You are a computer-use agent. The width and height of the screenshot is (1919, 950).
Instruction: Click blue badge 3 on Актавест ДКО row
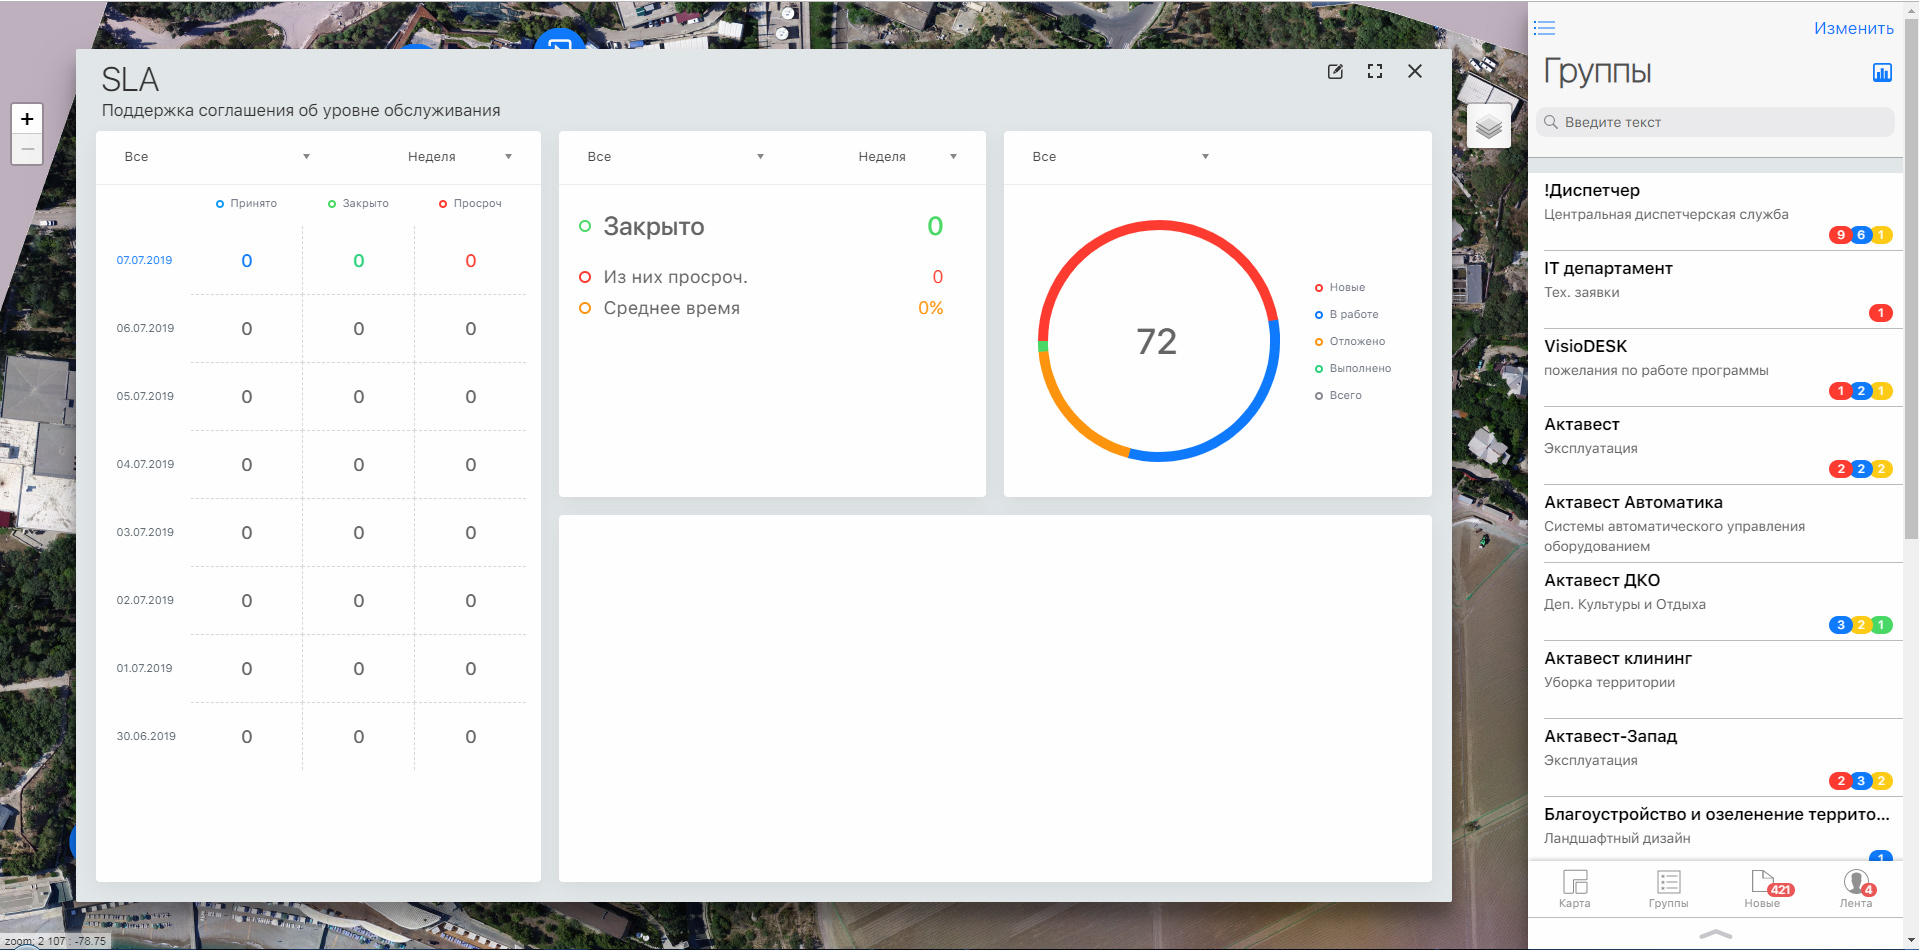pyautogui.click(x=1840, y=625)
